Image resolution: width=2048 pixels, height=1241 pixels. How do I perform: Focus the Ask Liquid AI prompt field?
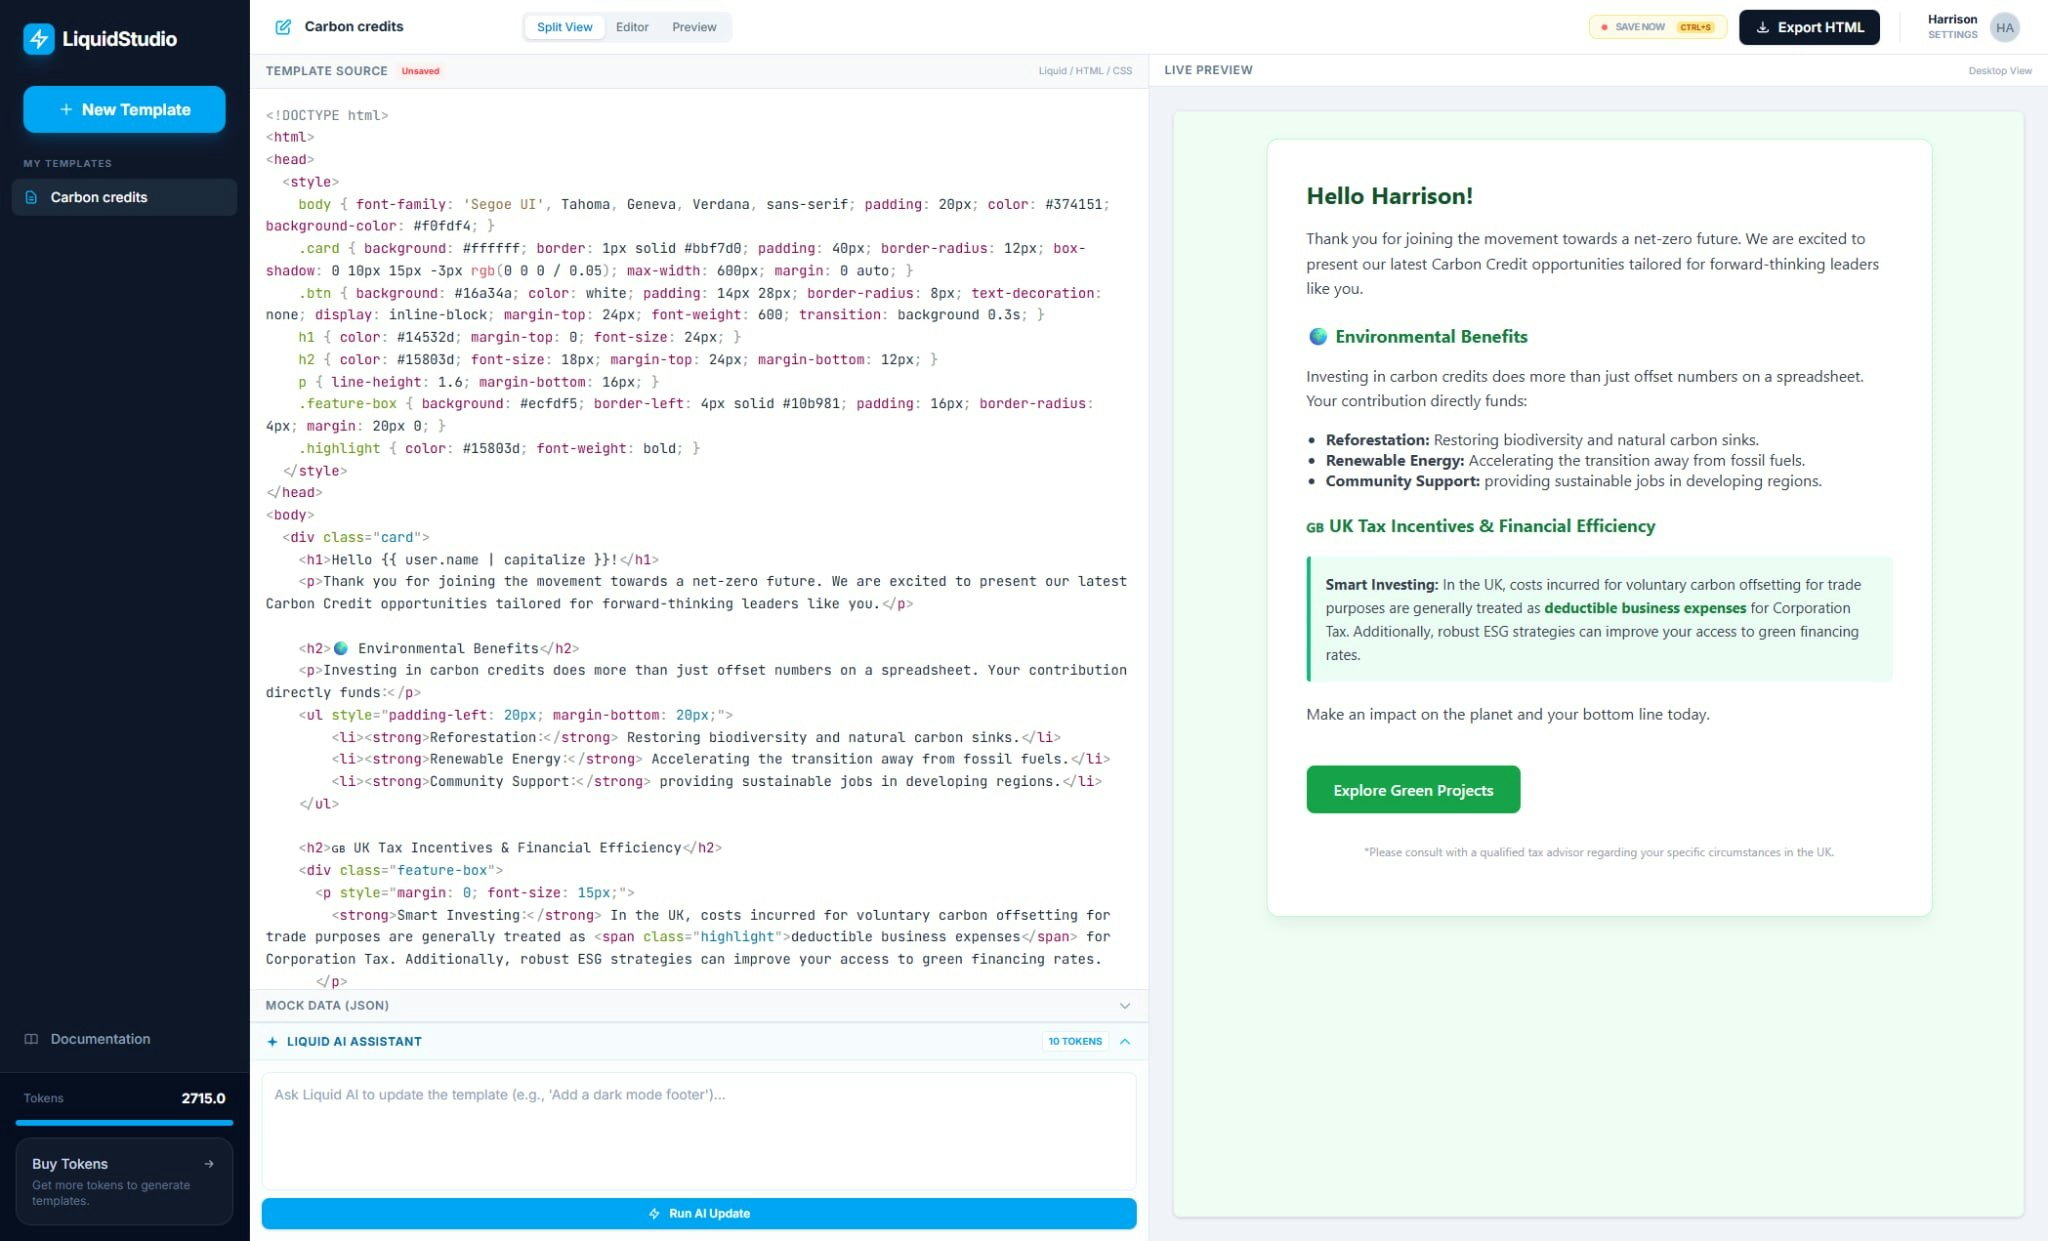[x=699, y=1130]
